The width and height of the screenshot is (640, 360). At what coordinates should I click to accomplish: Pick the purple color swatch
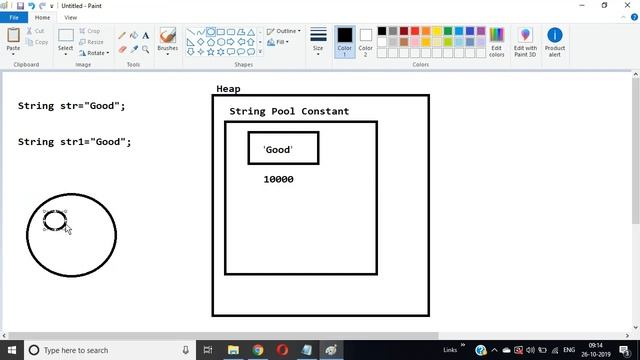click(481, 31)
